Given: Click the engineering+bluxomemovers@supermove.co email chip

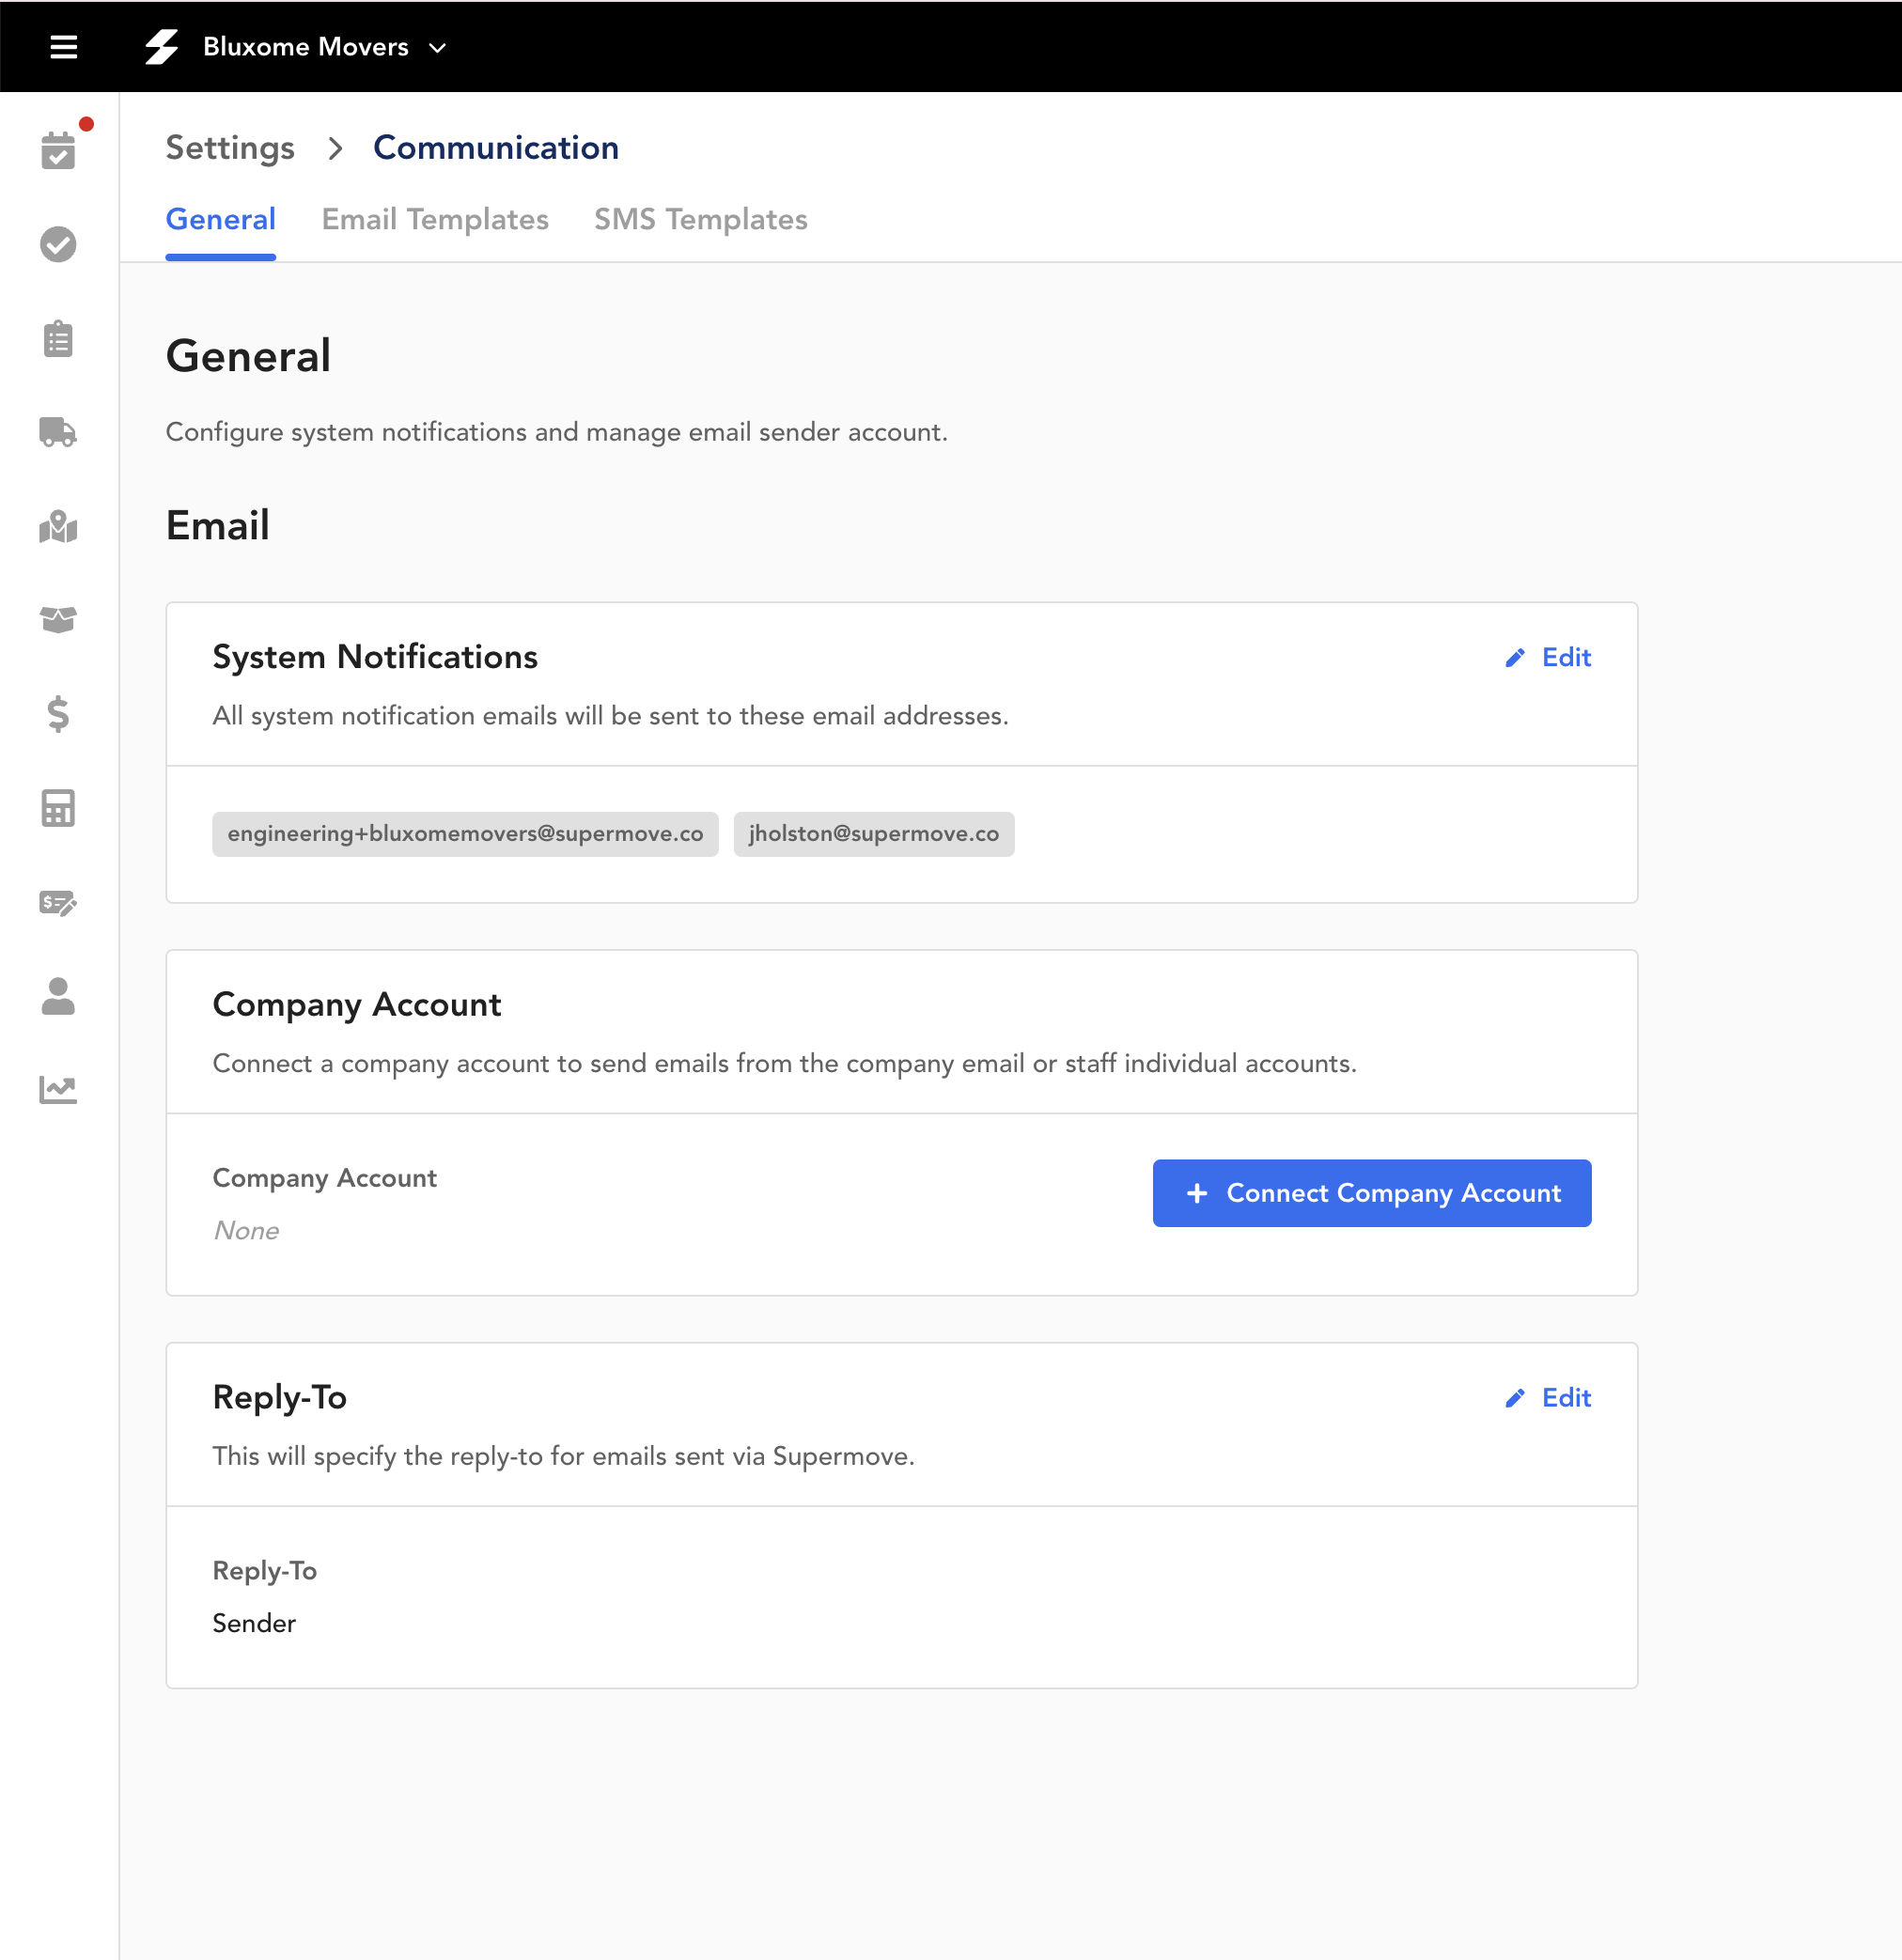Looking at the screenshot, I should click(465, 834).
